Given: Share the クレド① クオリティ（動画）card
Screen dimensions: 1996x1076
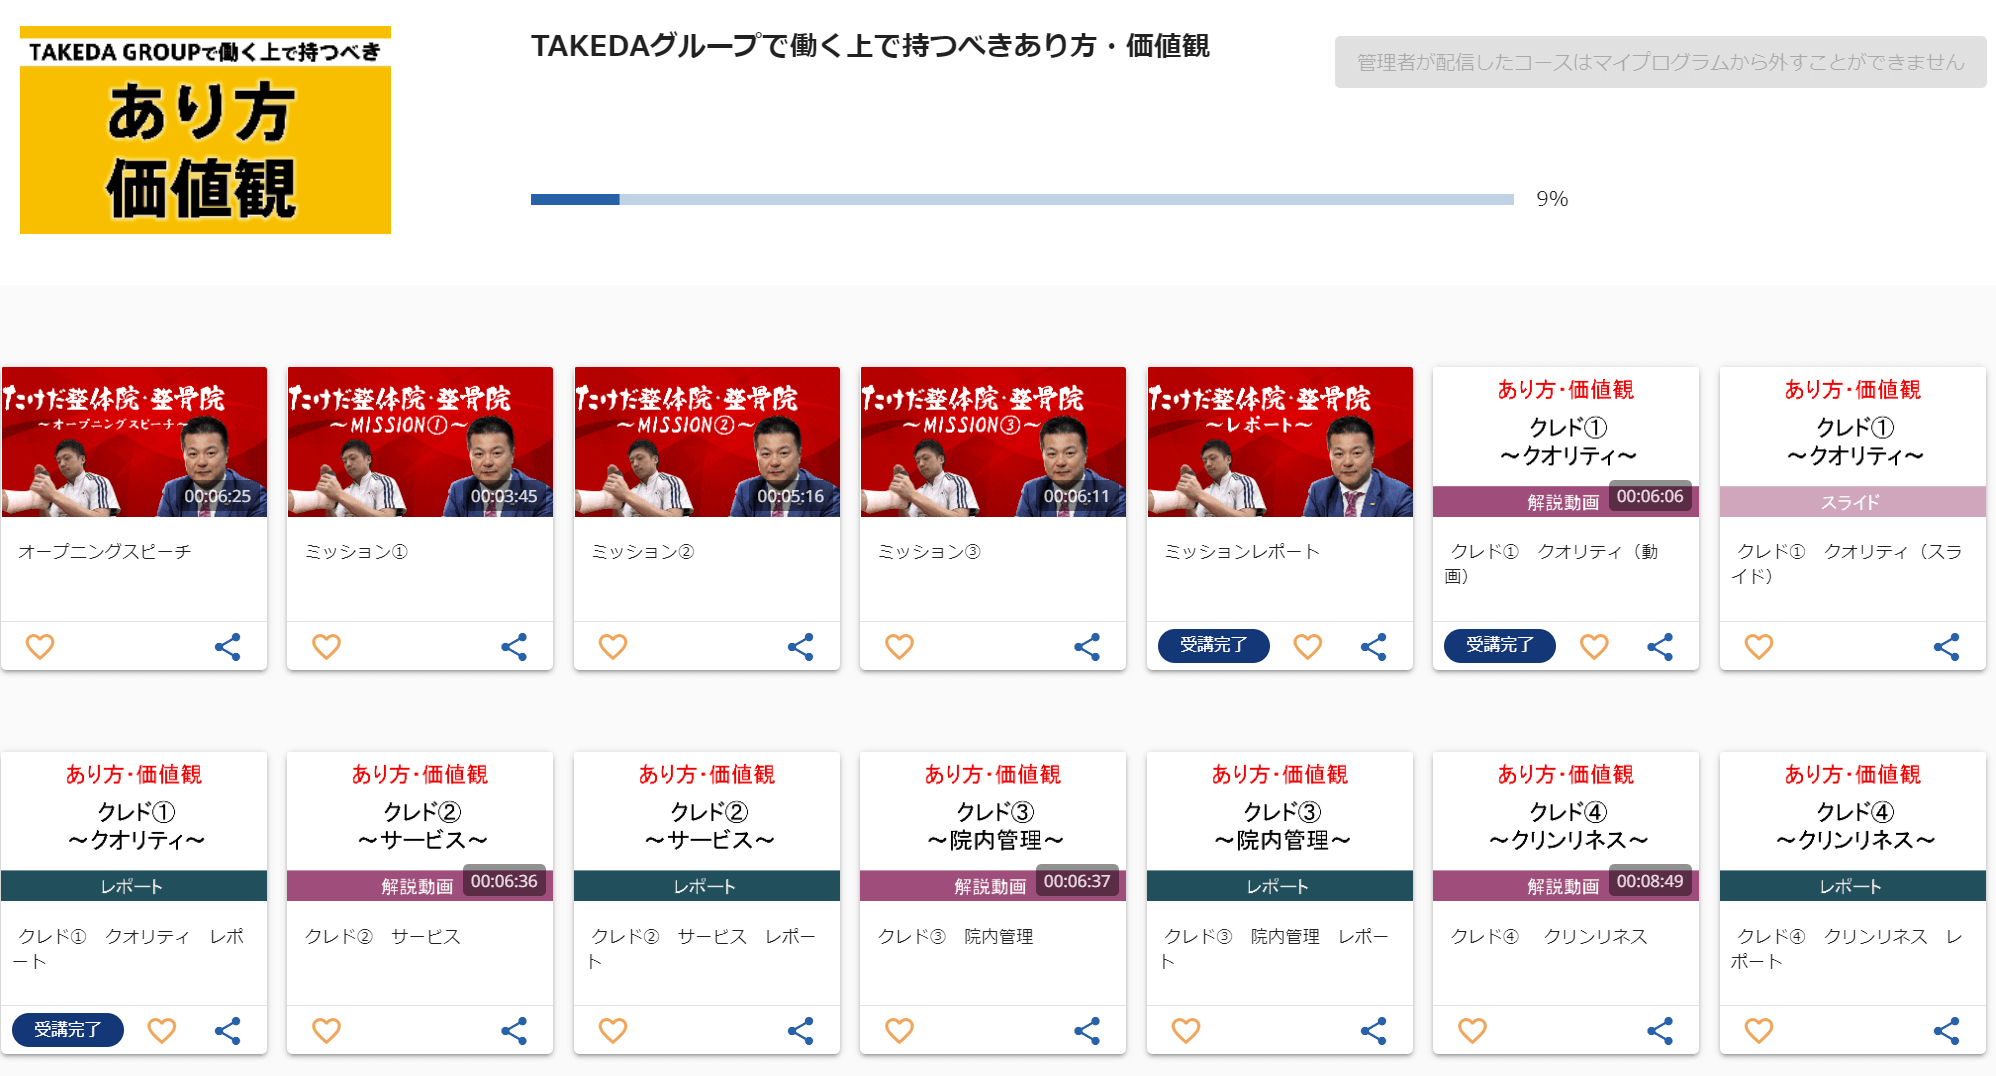Looking at the screenshot, I should tap(1660, 647).
